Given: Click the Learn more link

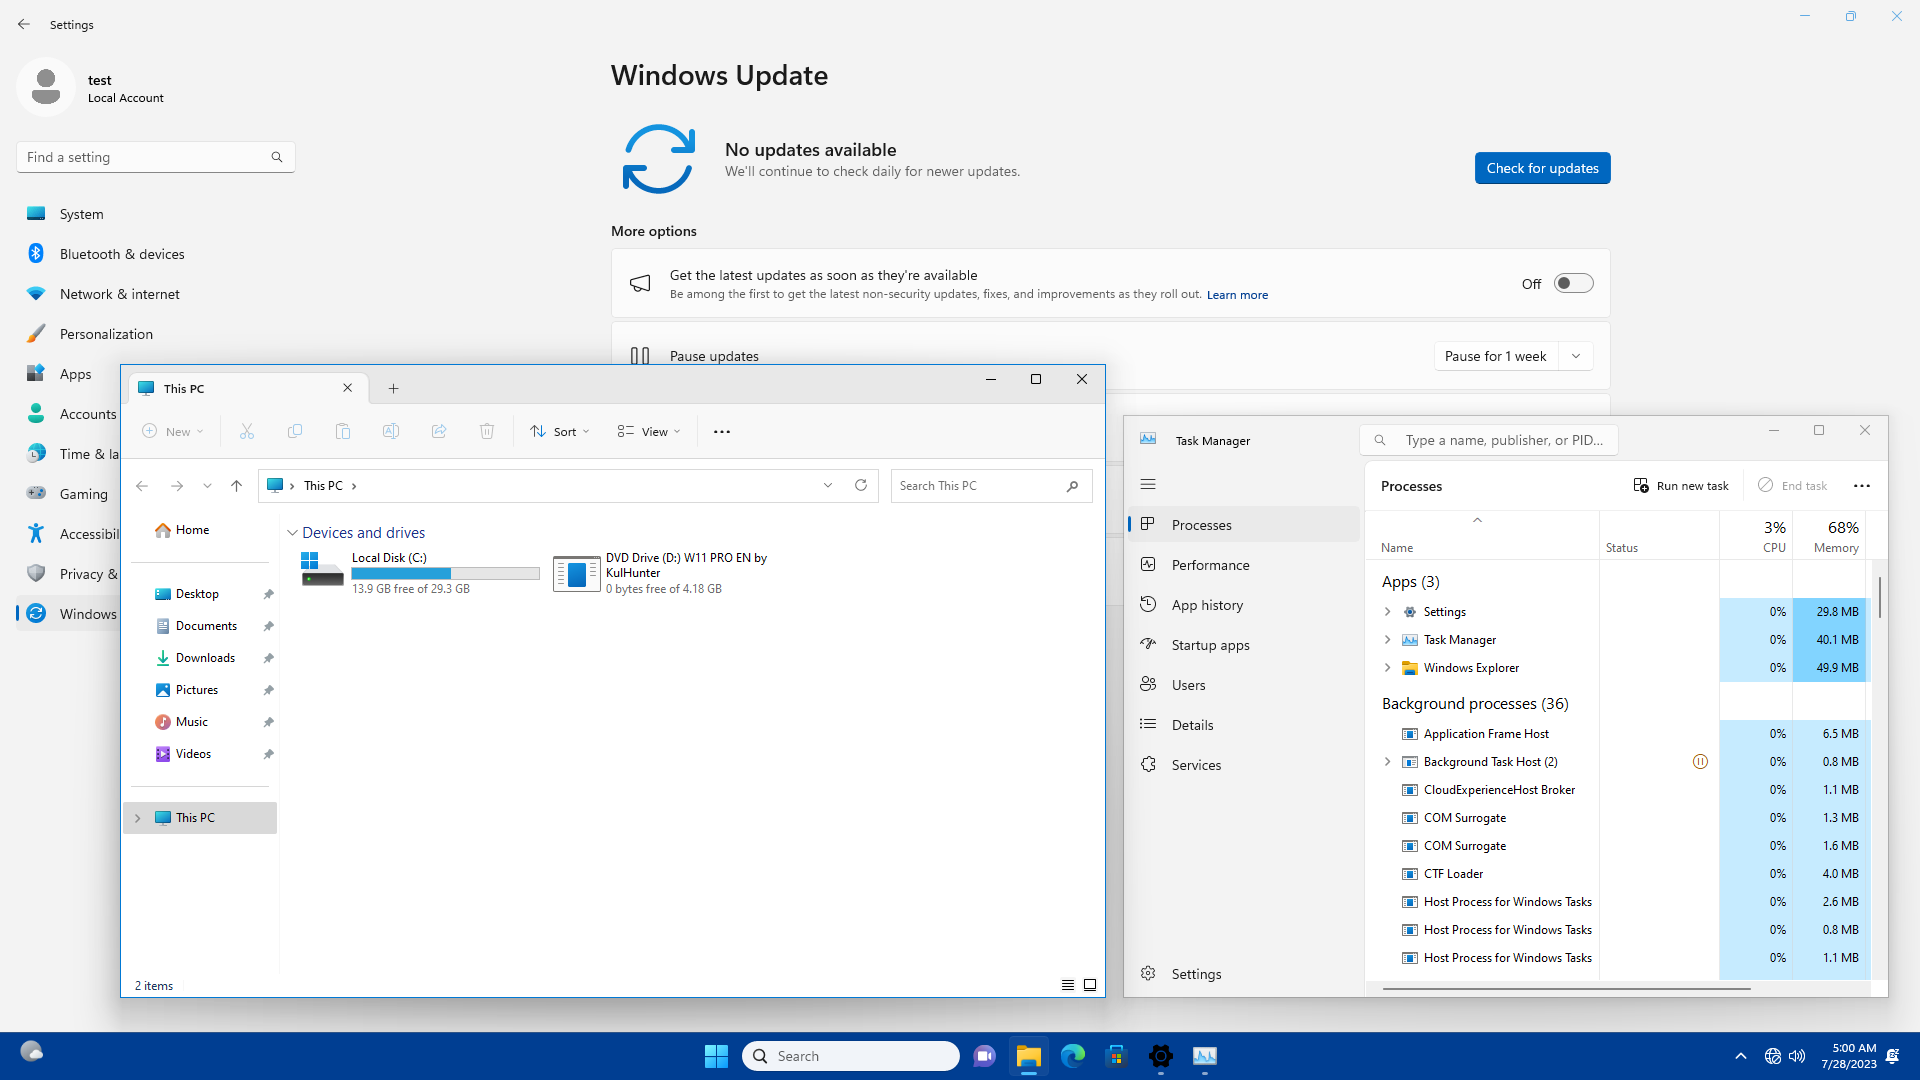Looking at the screenshot, I should [x=1237, y=295].
